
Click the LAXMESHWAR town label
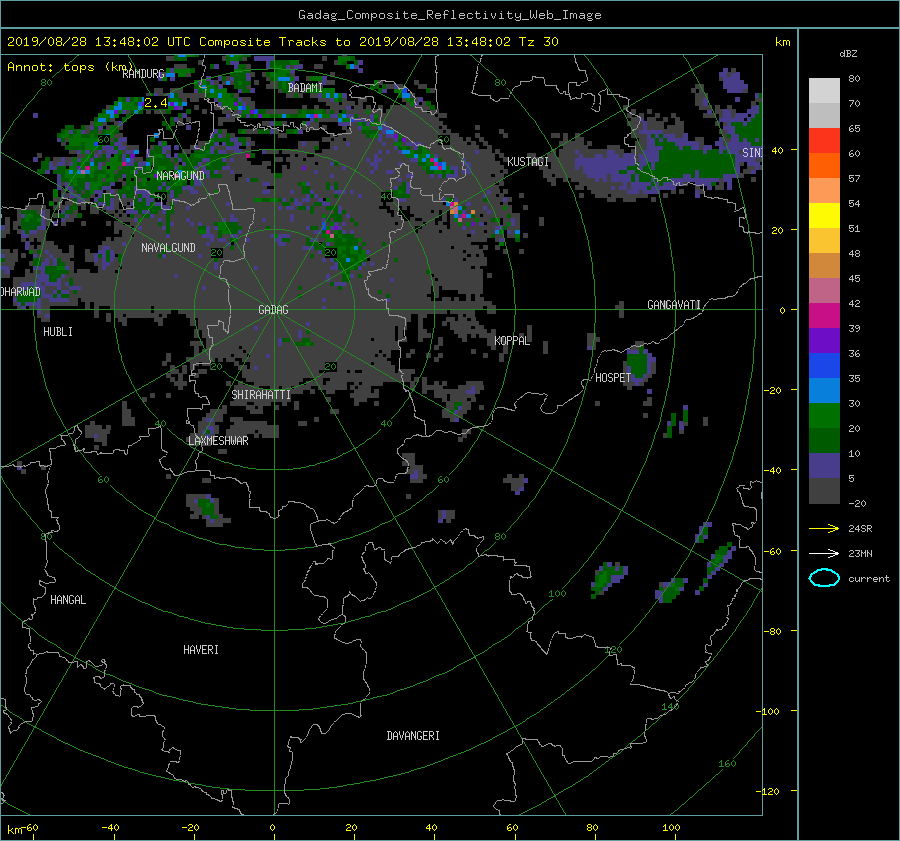click(218, 441)
